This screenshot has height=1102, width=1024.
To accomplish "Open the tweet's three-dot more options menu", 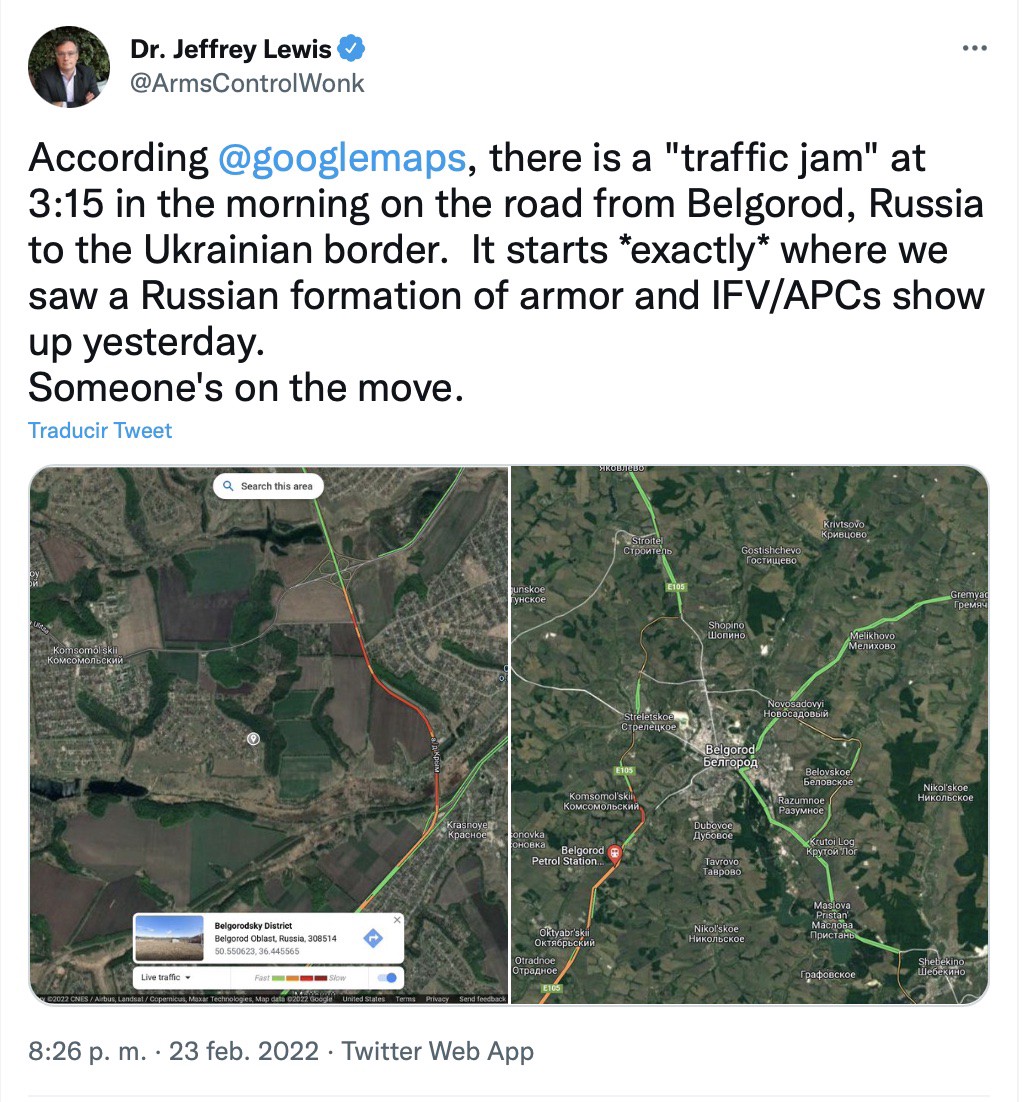I will click(x=975, y=48).
